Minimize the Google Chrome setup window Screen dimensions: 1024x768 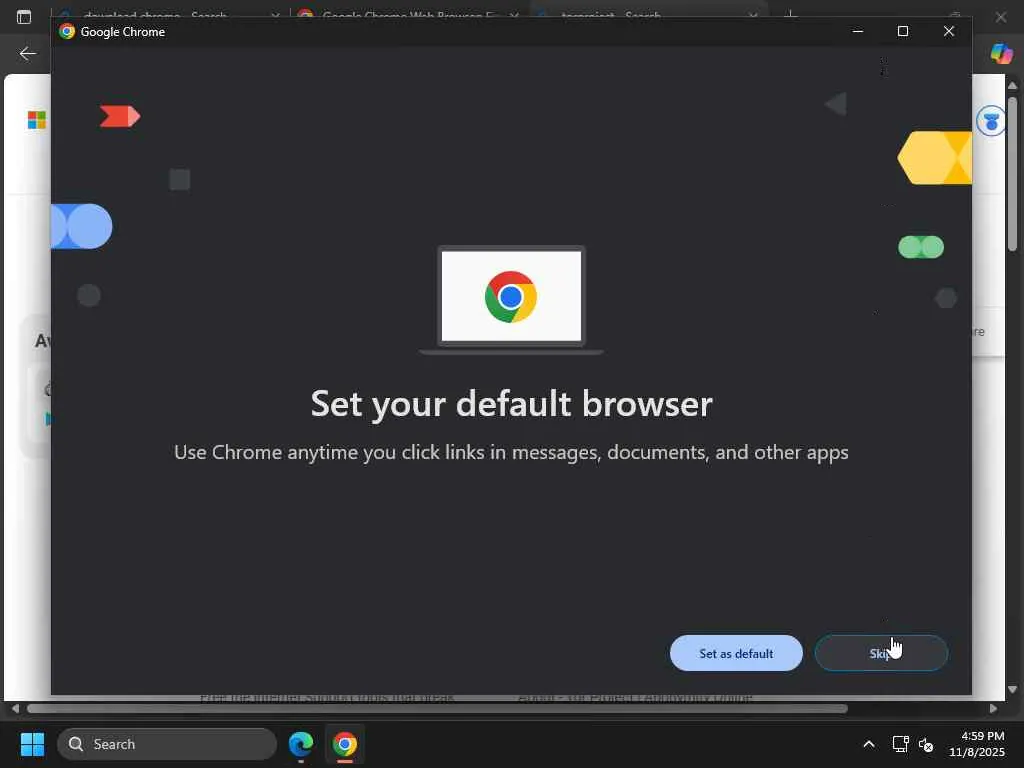pos(858,31)
